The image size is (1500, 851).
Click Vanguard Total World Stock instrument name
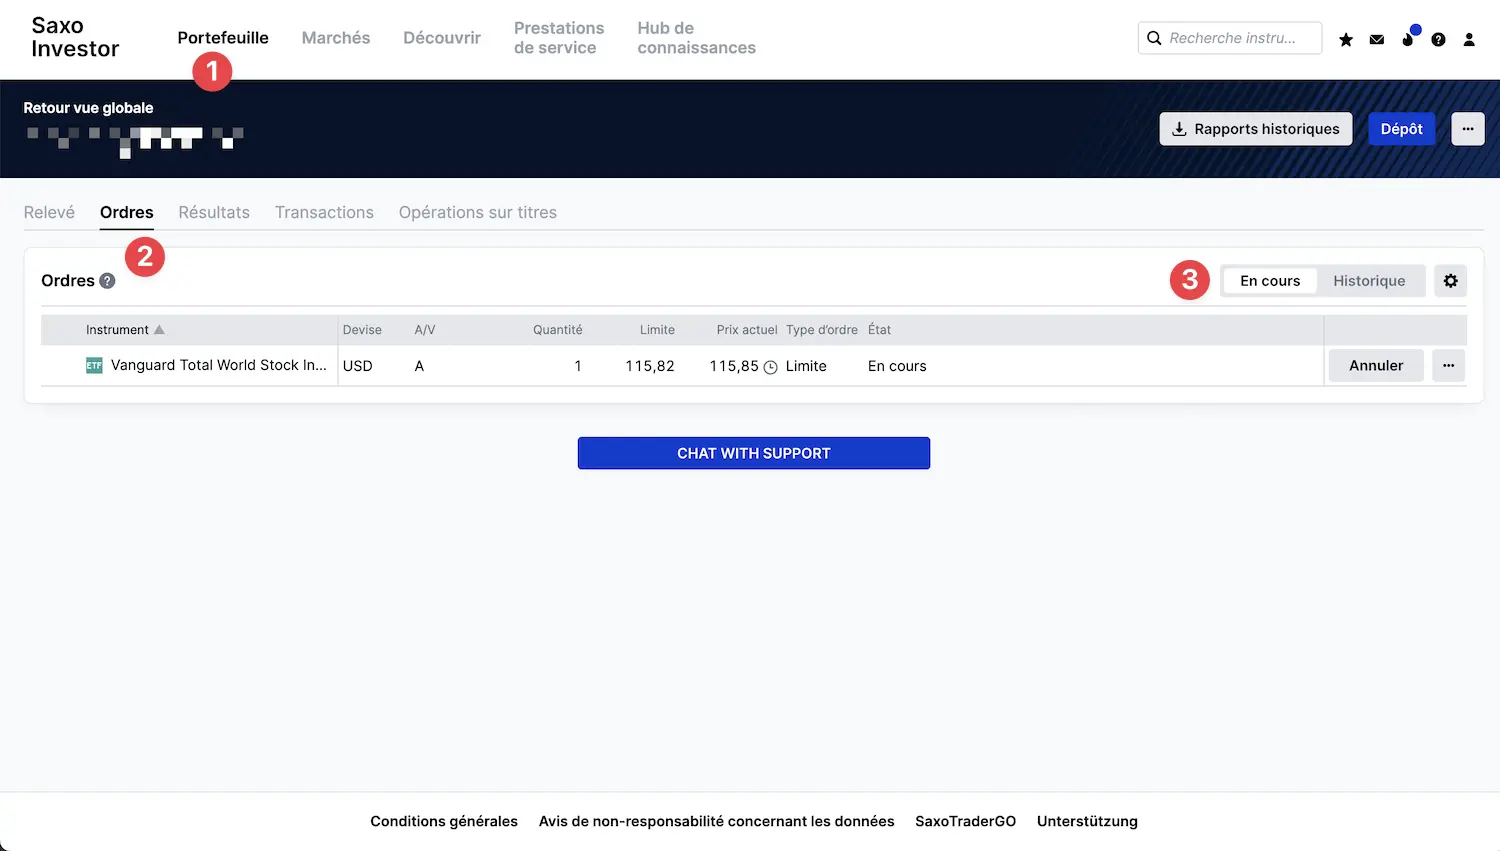(219, 366)
